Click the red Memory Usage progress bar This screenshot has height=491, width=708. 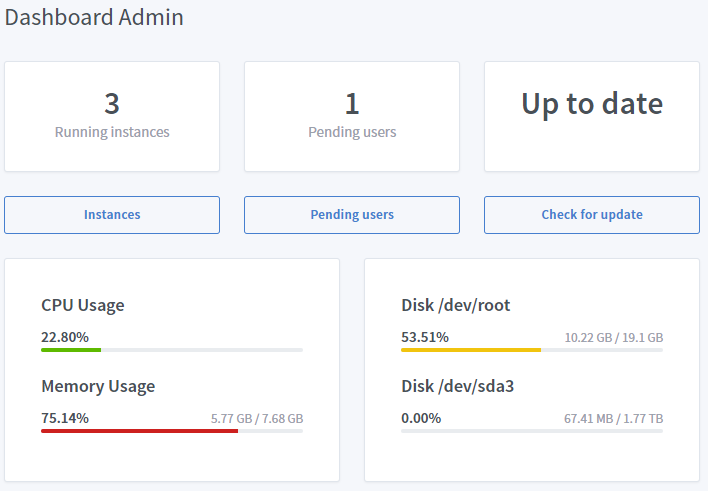[139, 431]
